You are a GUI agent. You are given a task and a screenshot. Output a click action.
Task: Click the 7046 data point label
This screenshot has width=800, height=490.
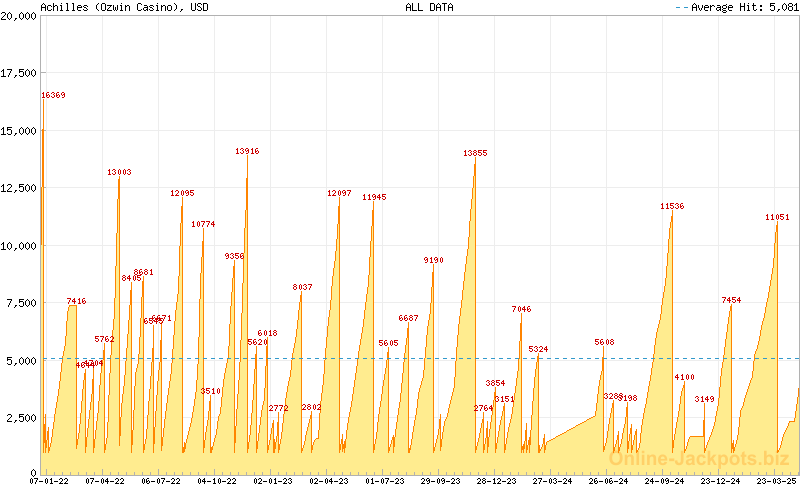(521, 309)
